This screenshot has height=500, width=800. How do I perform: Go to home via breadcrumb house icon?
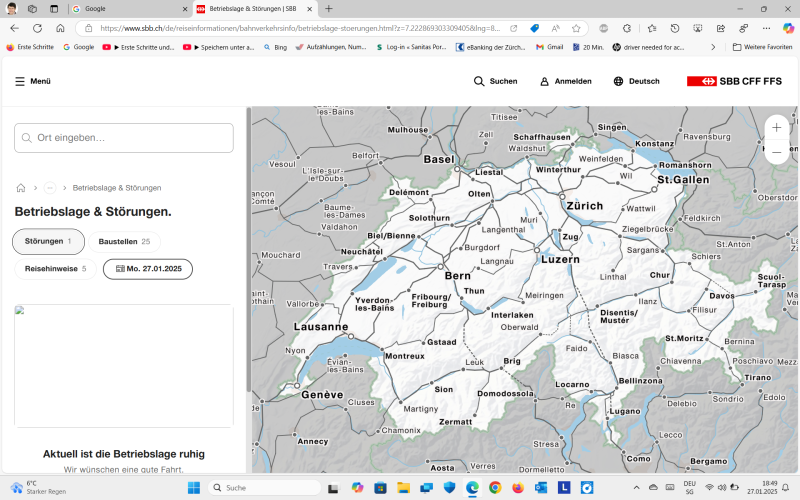point(20,188)
